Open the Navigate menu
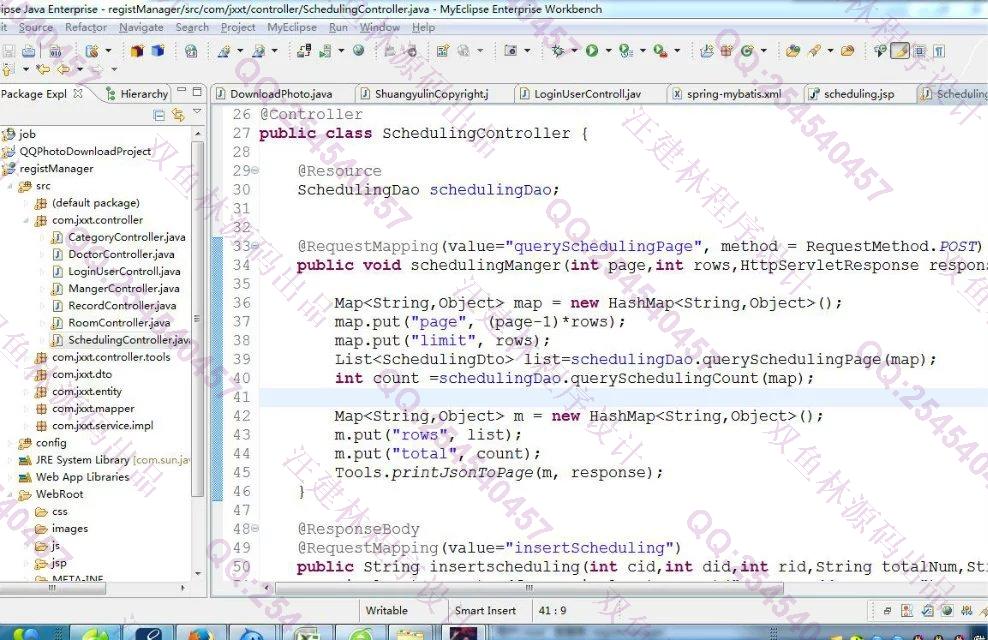 (x=141, y=27)
